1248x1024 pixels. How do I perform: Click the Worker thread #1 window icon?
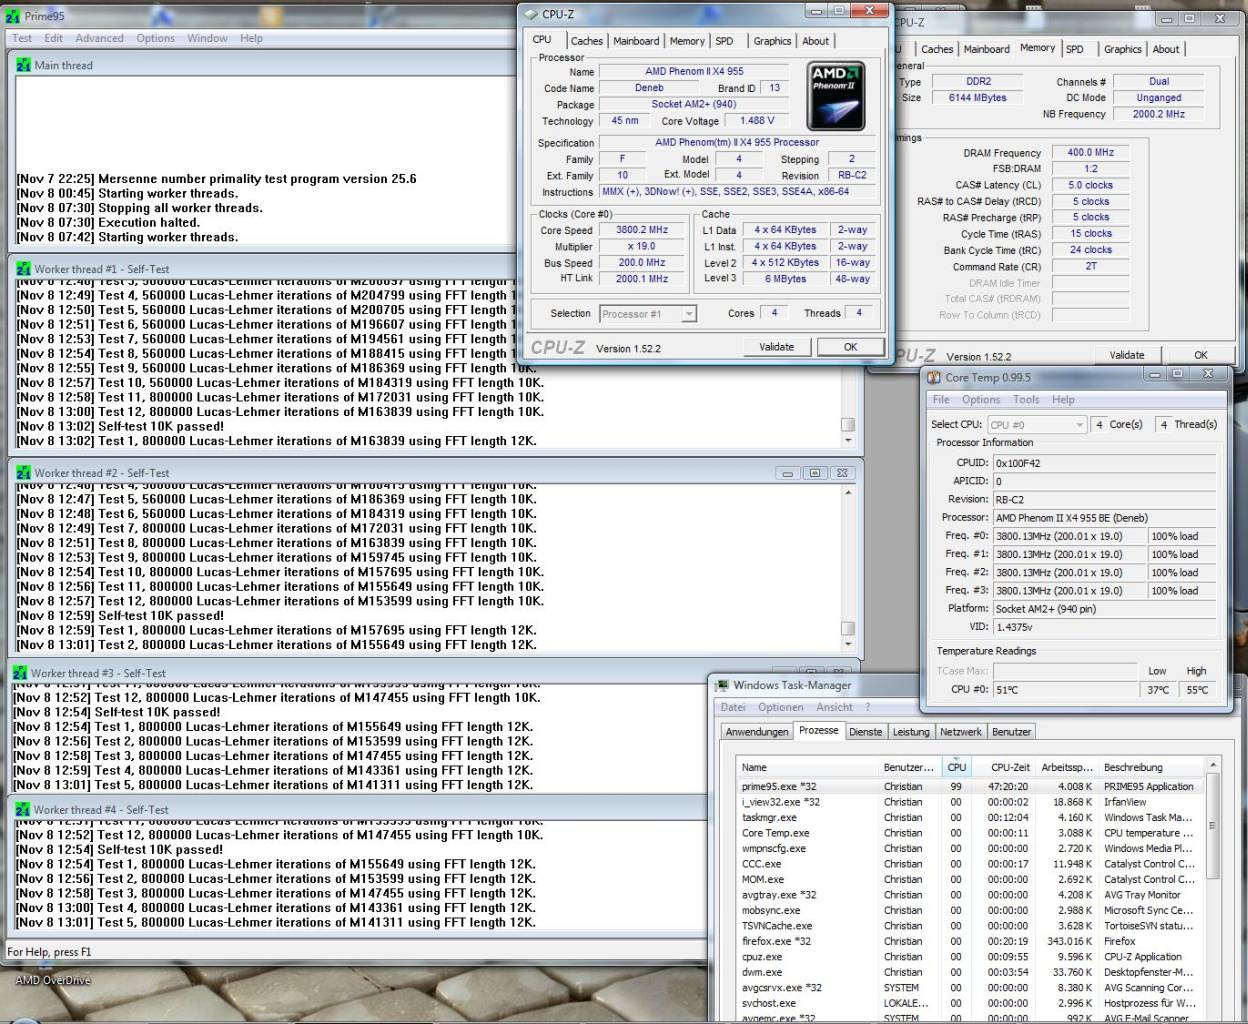pyautogui.click(x=23, y=269)
